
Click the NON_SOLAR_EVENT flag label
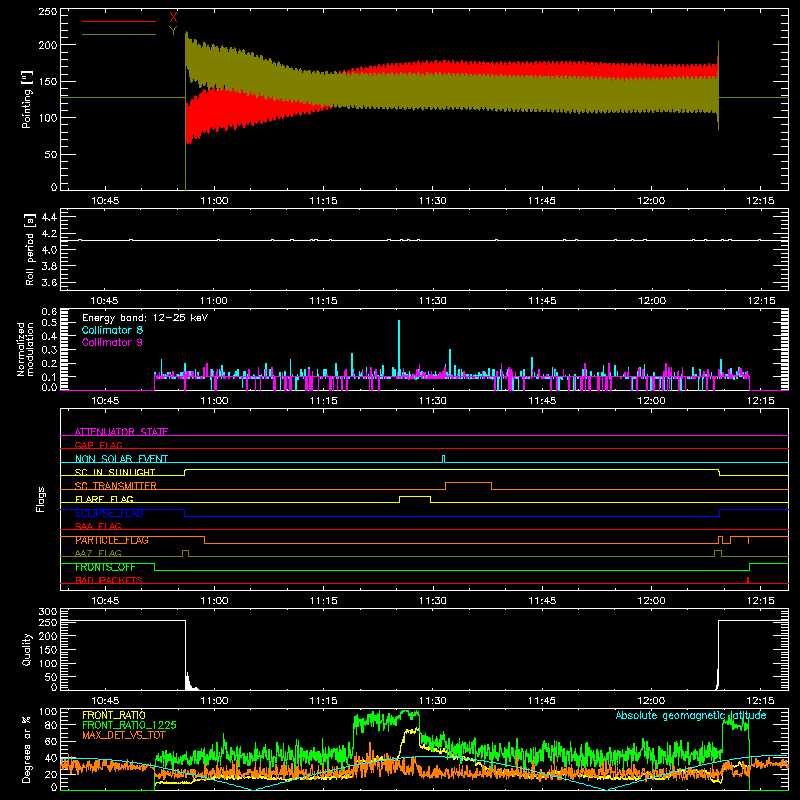pos(121,459)
